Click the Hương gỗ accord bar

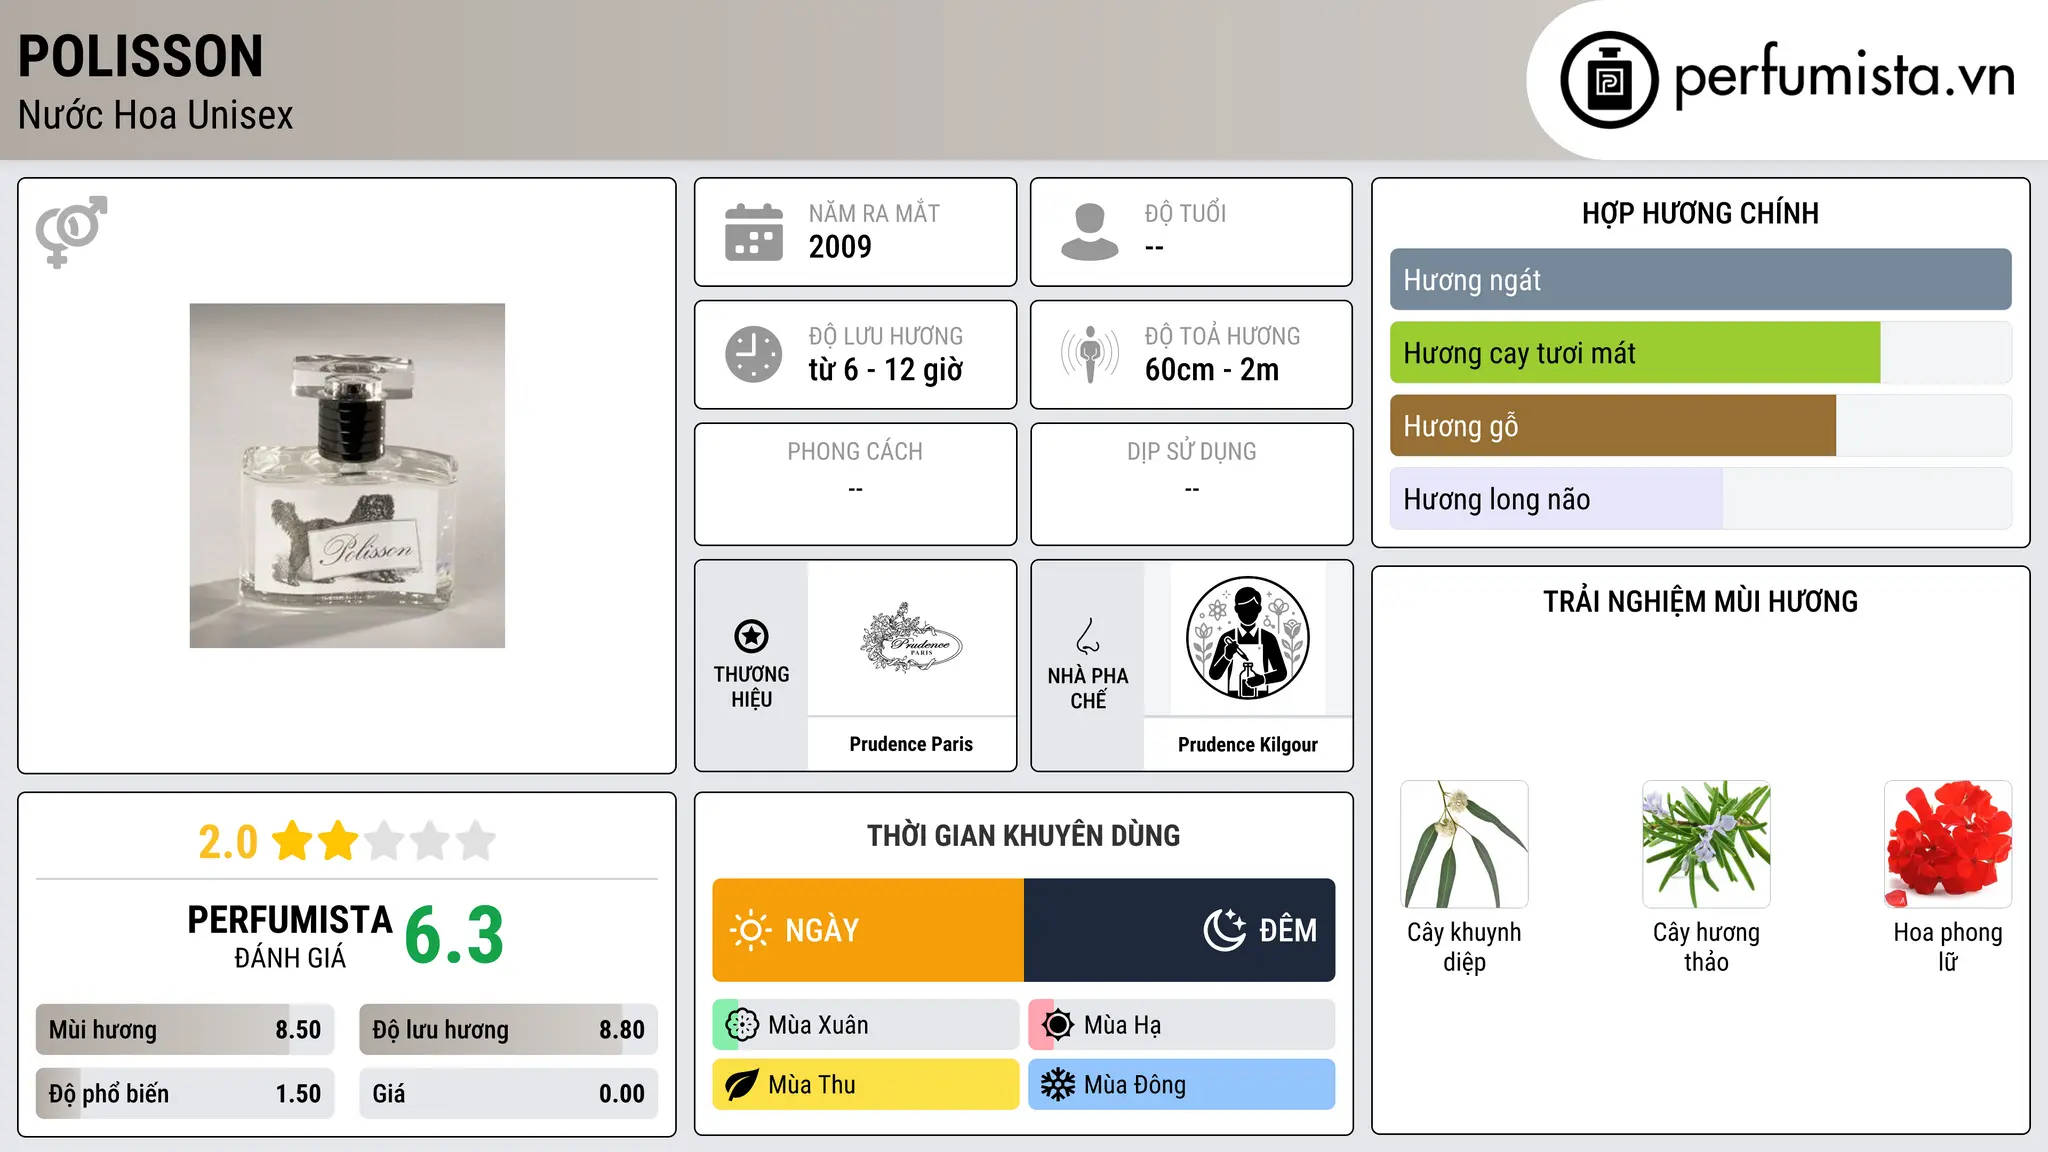pos(1701,426)
